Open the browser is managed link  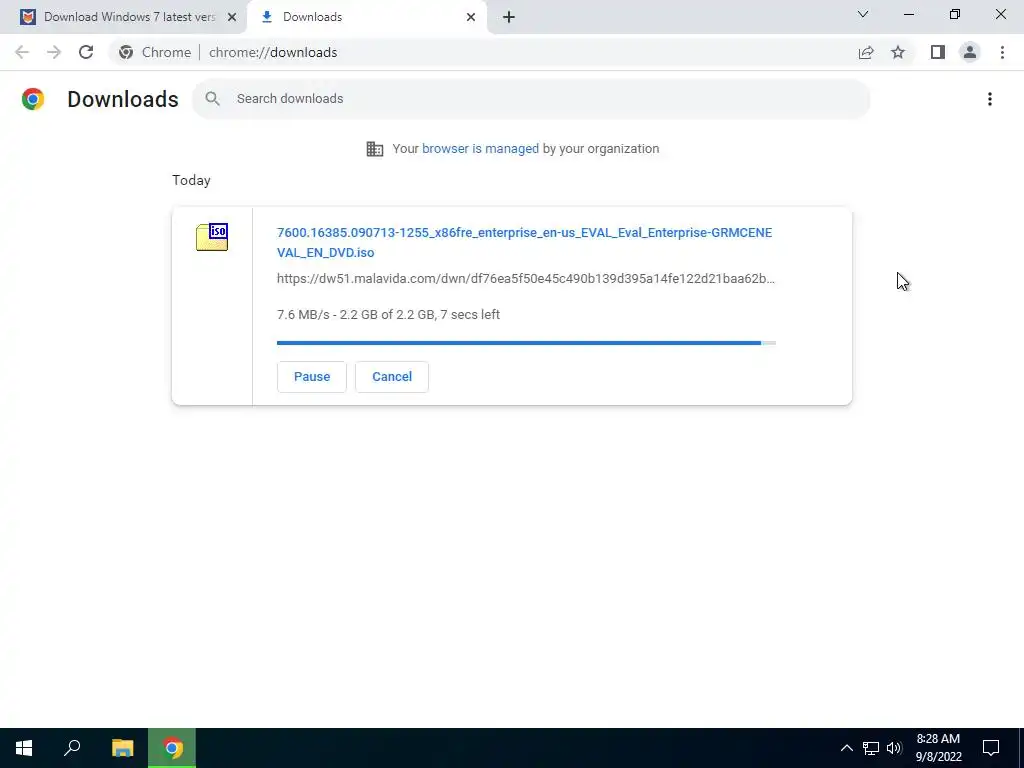480,149
